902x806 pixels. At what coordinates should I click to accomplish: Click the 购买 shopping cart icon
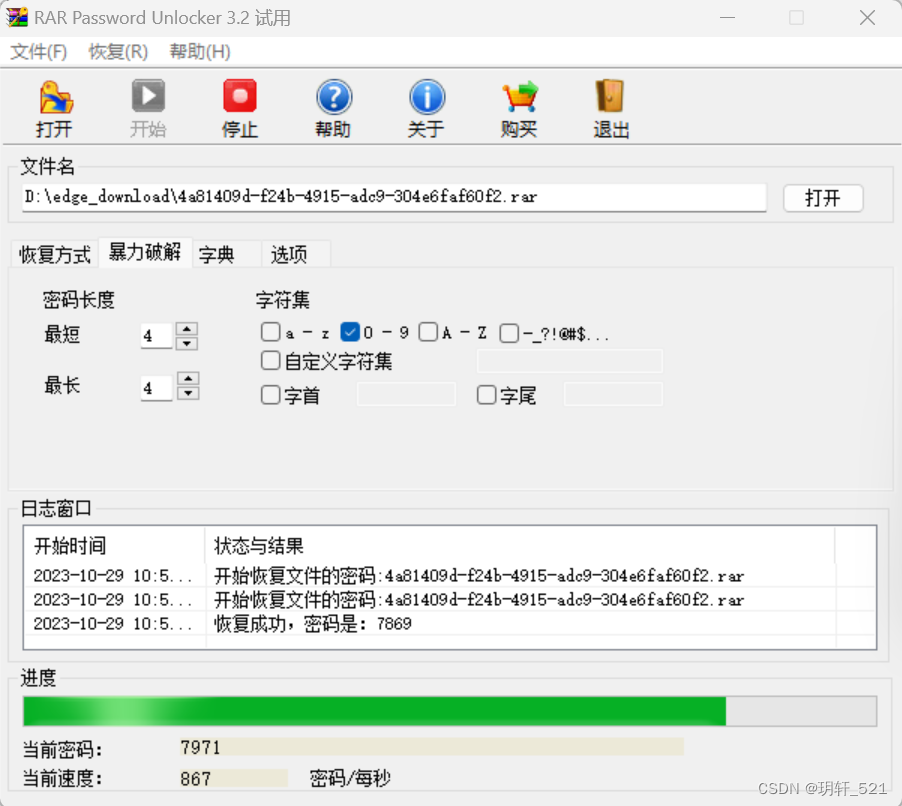pyautogui.click(x=519, y=97)
